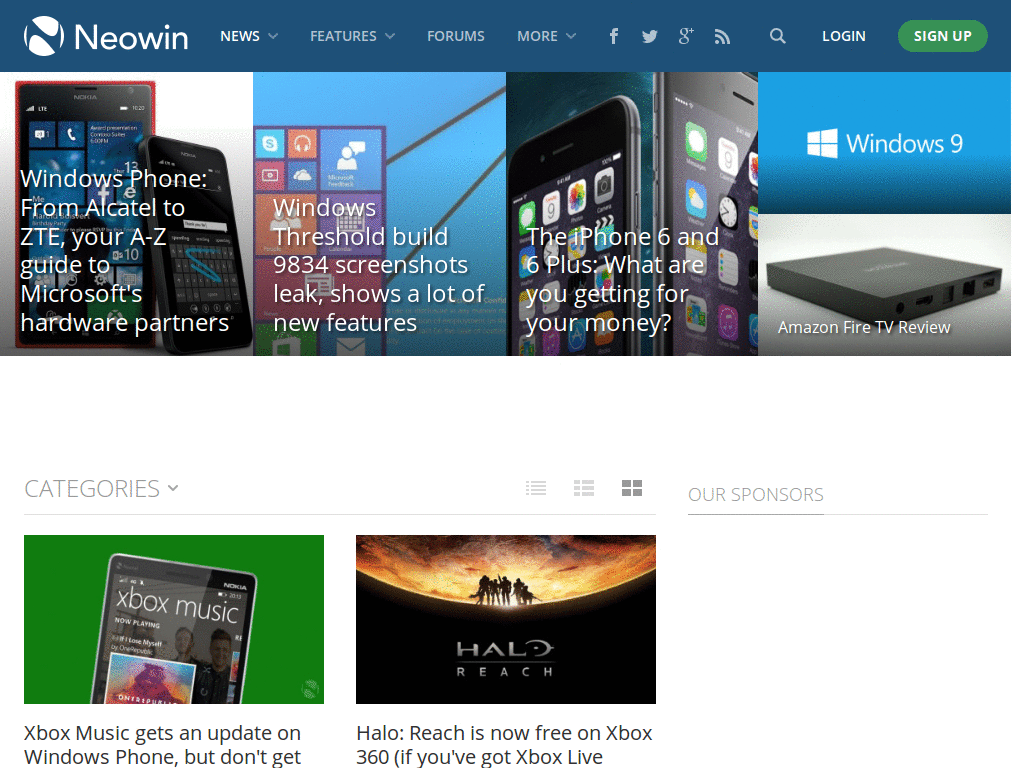Open the CATEGORIES dropdown
This screenshot has height=768, width=1024.
101,488
